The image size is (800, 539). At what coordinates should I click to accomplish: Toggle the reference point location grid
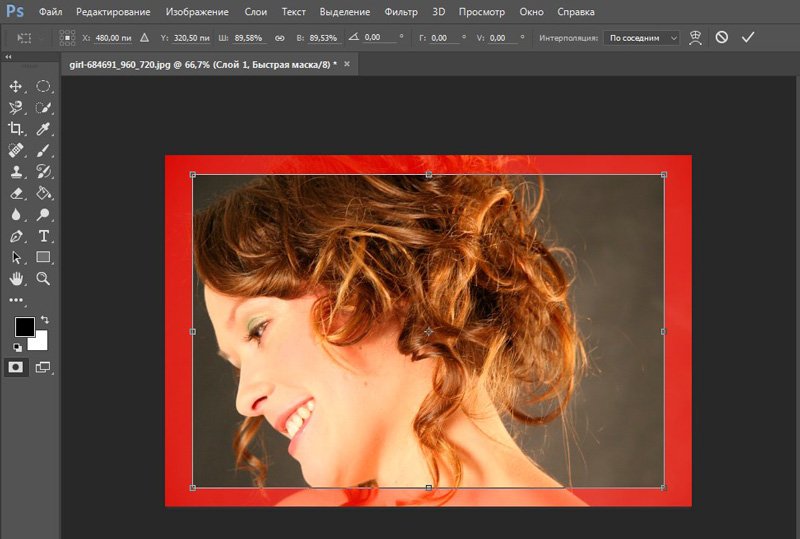pyautogui.click(x=67, y=38)
